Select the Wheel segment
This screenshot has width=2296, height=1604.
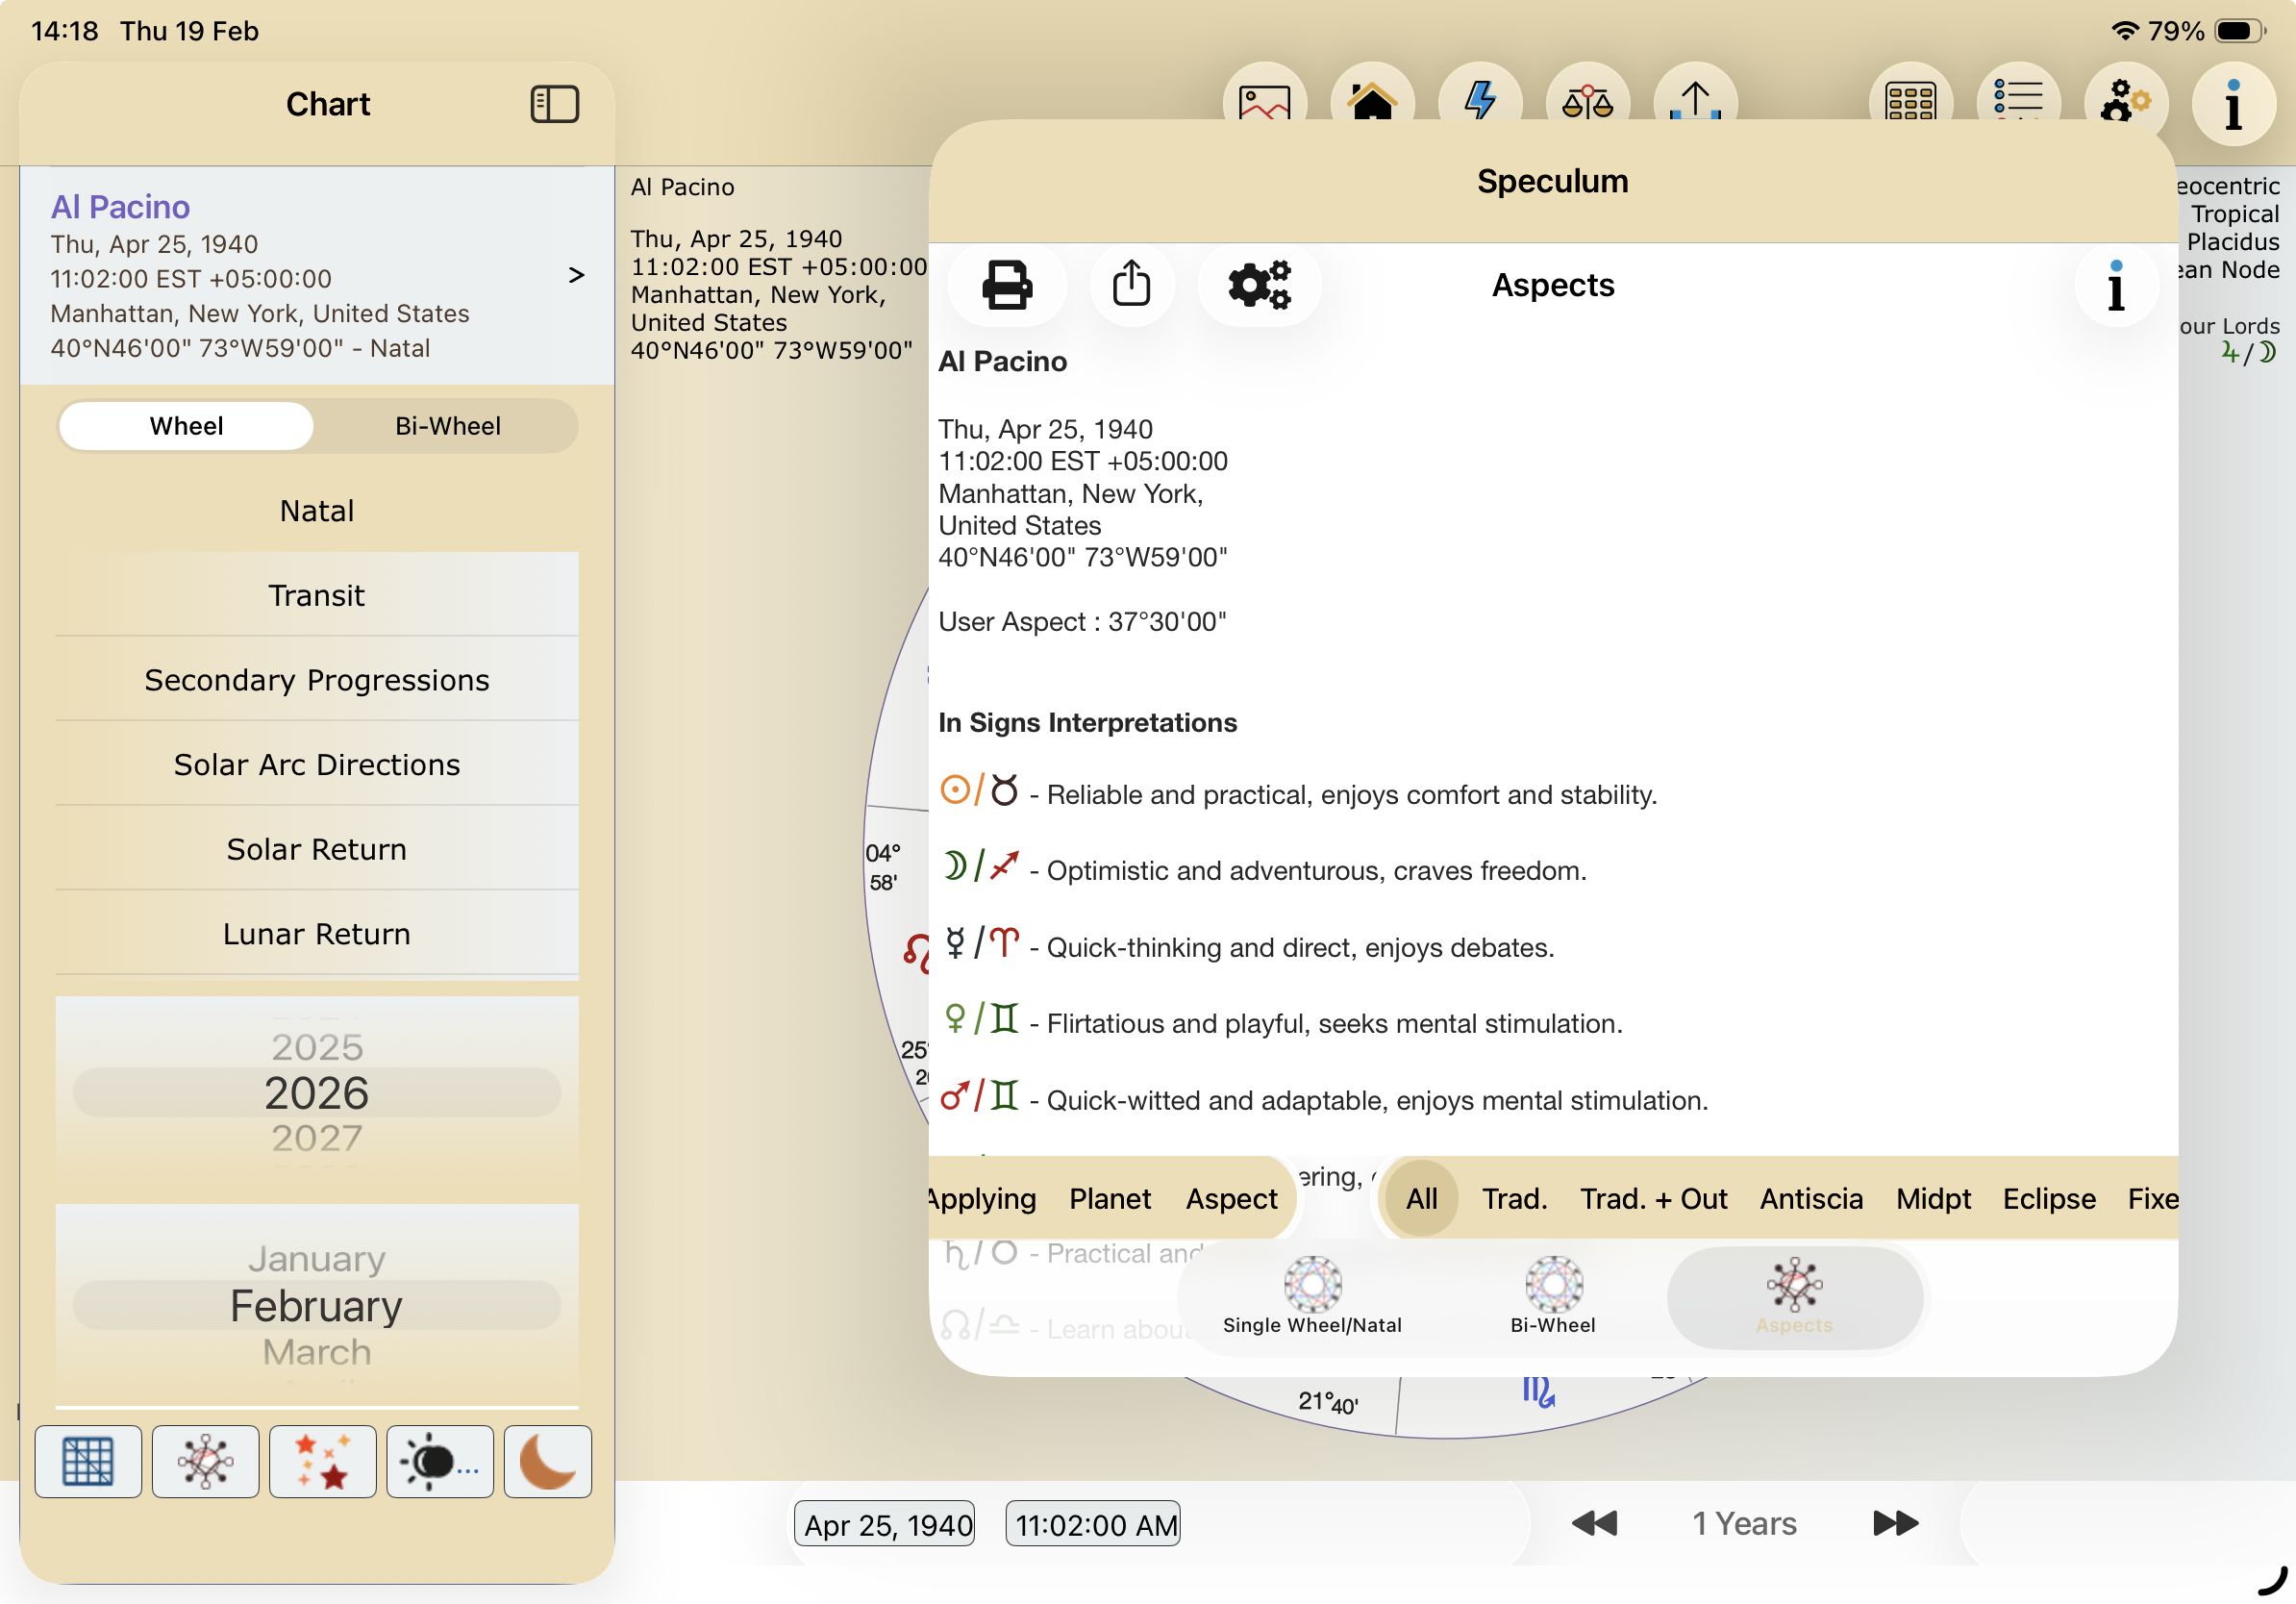click(x=186, y=426)
